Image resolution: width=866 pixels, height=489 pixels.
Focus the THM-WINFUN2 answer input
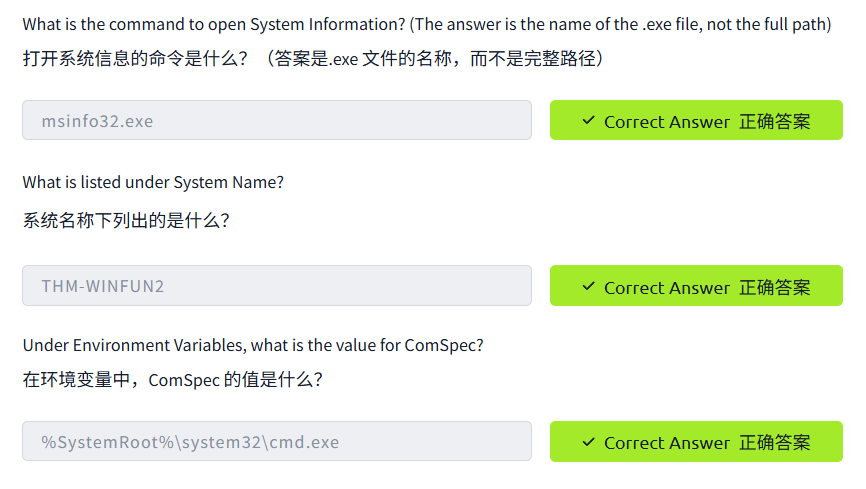click(276, 286)
